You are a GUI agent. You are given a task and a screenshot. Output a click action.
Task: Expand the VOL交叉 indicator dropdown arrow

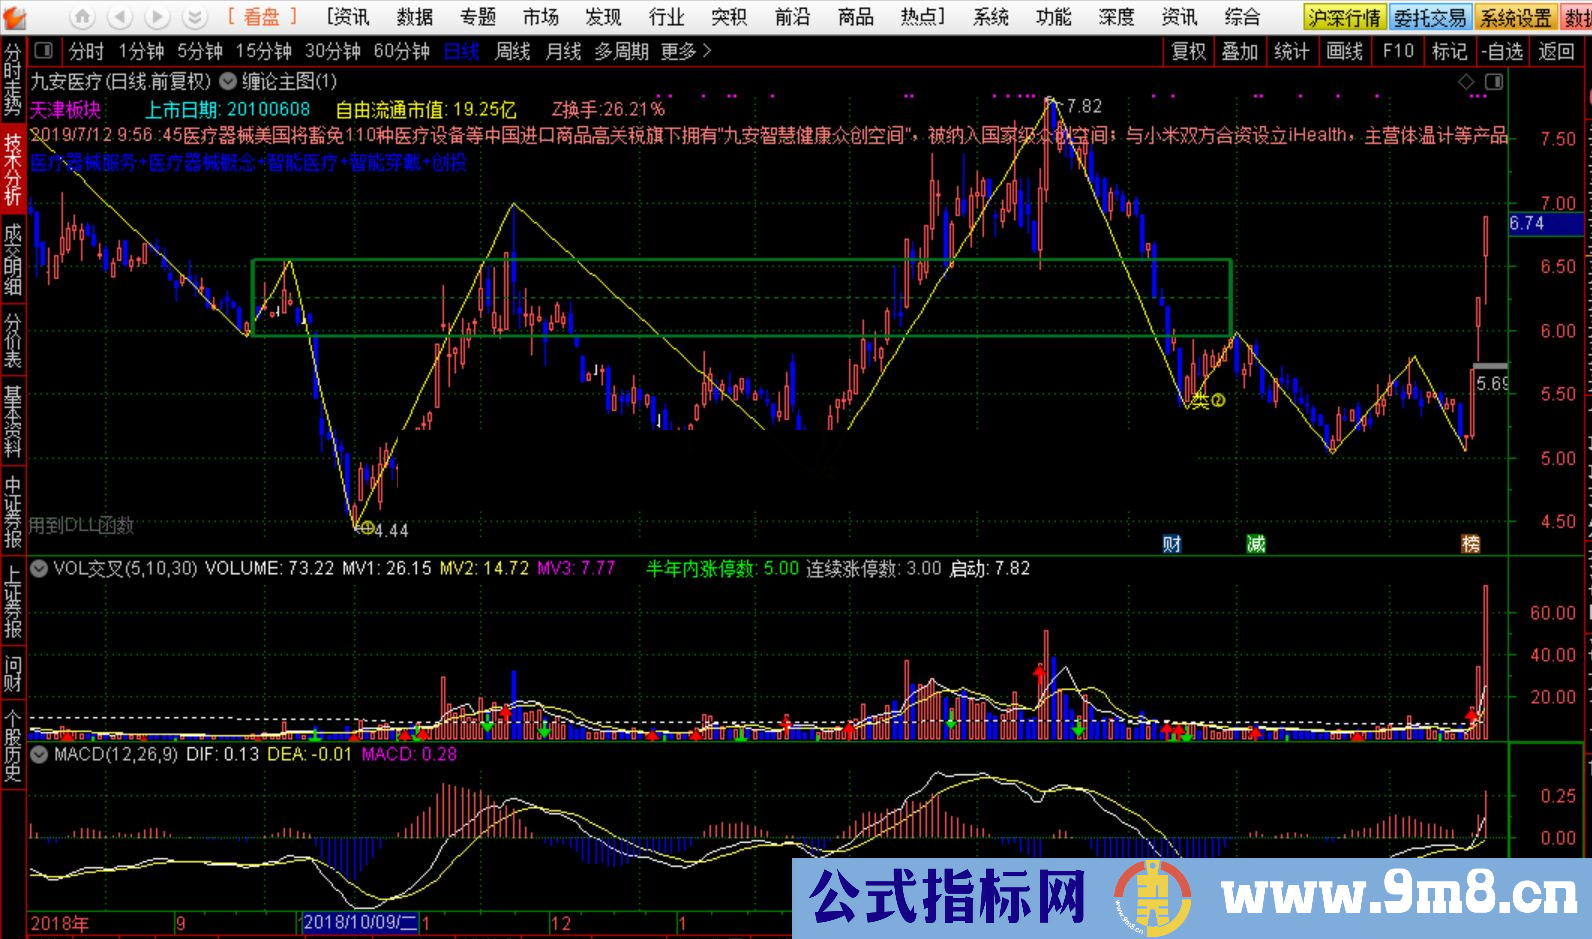tap(39, 568)
